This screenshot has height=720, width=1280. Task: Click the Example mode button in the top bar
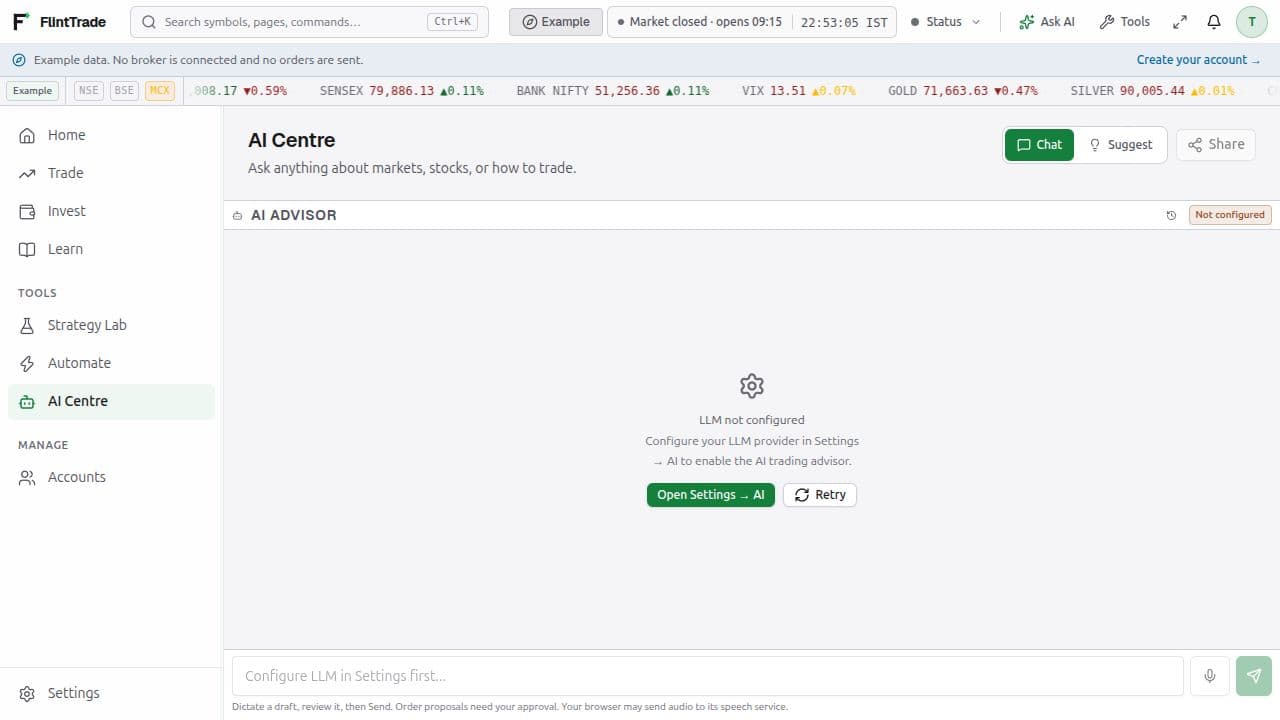pos(556,22)
